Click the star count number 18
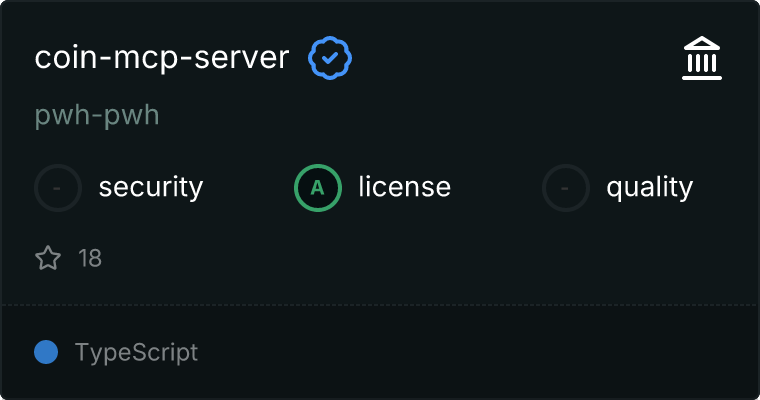760x400 pixels. 90,259
